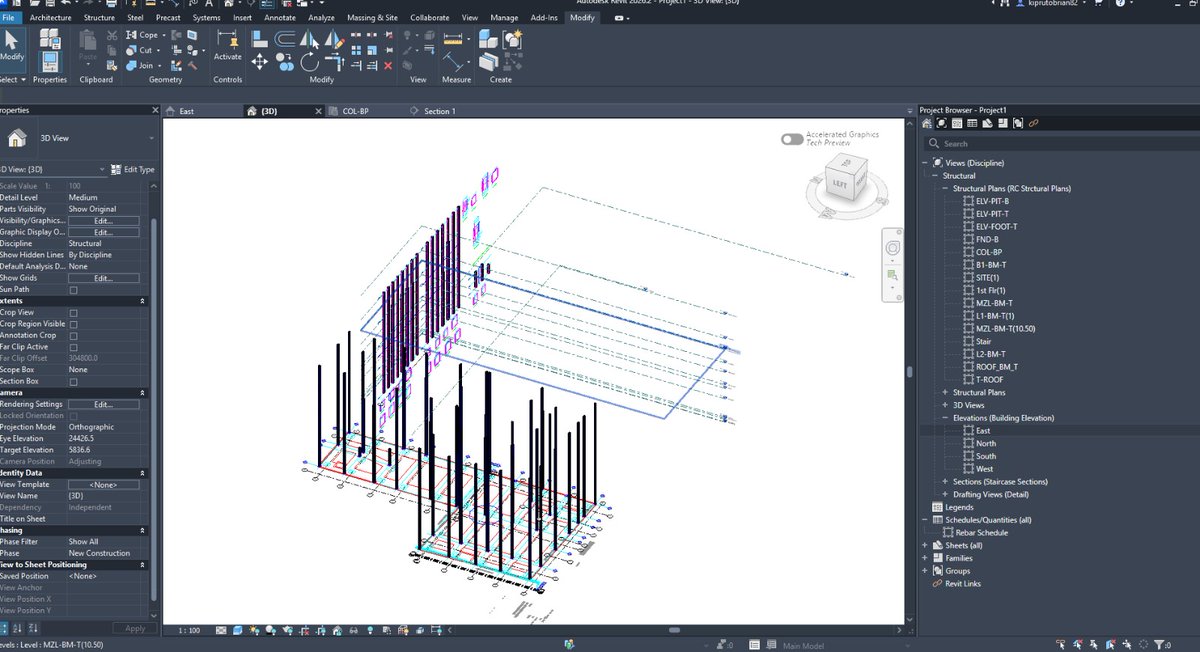This screenshot has height=652, width=1200.
Task: Click the Aligned Dimension measure icon
Action: 454,40
